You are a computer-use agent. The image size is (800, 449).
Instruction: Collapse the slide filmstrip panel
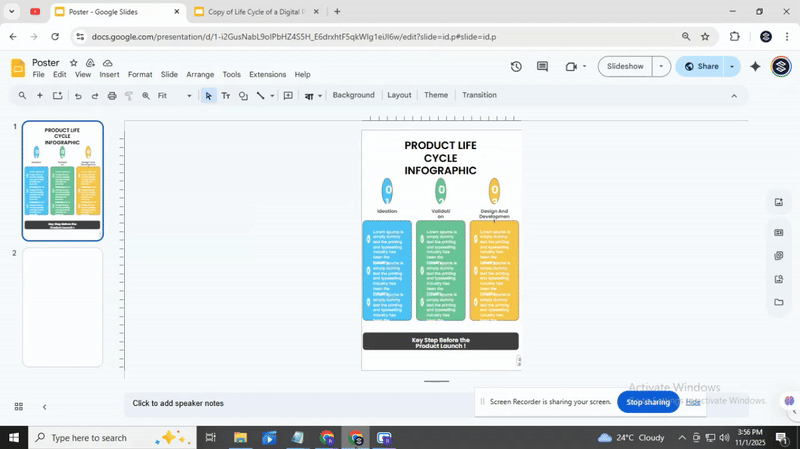pos(44,407)
